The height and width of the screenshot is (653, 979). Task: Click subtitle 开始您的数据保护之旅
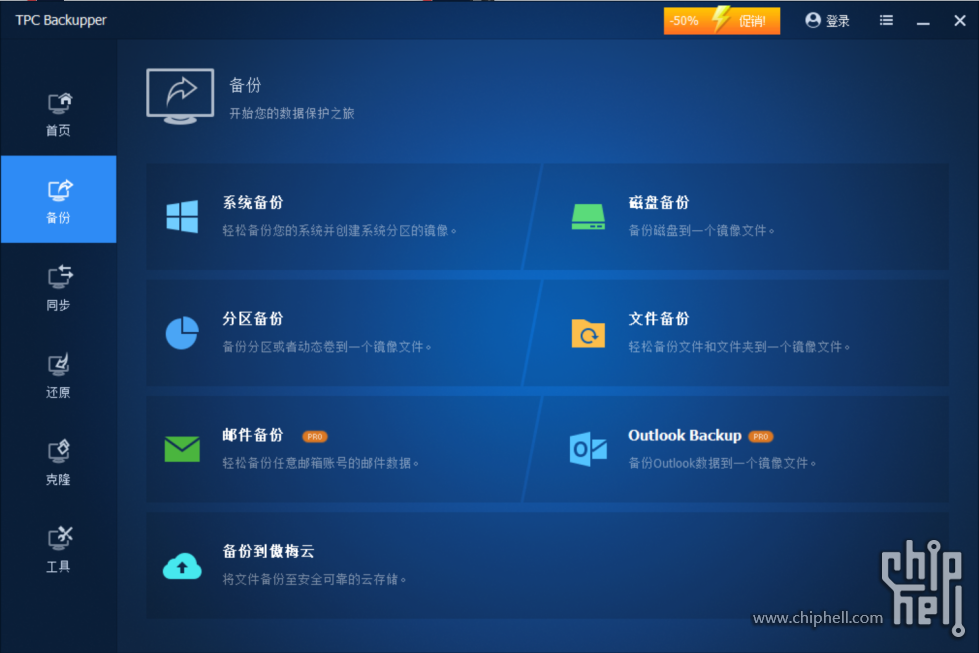(292, 113)
